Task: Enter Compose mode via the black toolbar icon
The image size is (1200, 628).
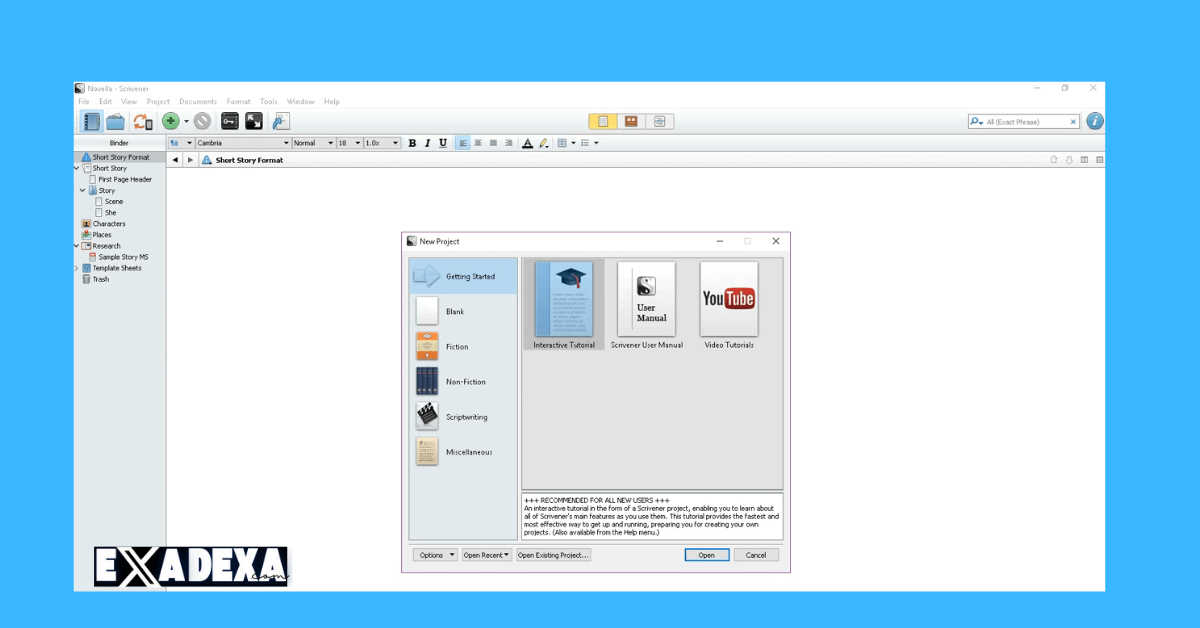Action: click(x=253, y=120)
